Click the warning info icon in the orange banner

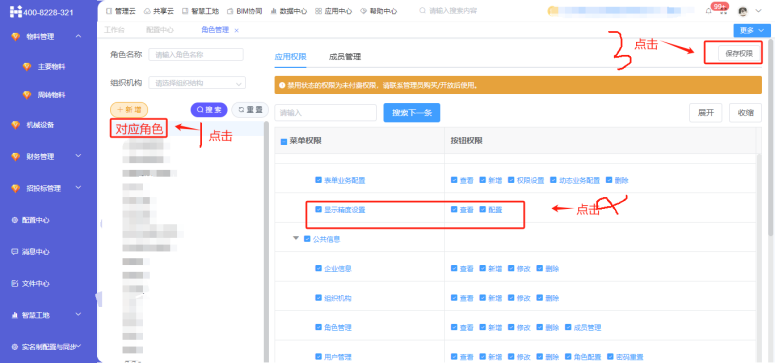[x=282, y=85]
